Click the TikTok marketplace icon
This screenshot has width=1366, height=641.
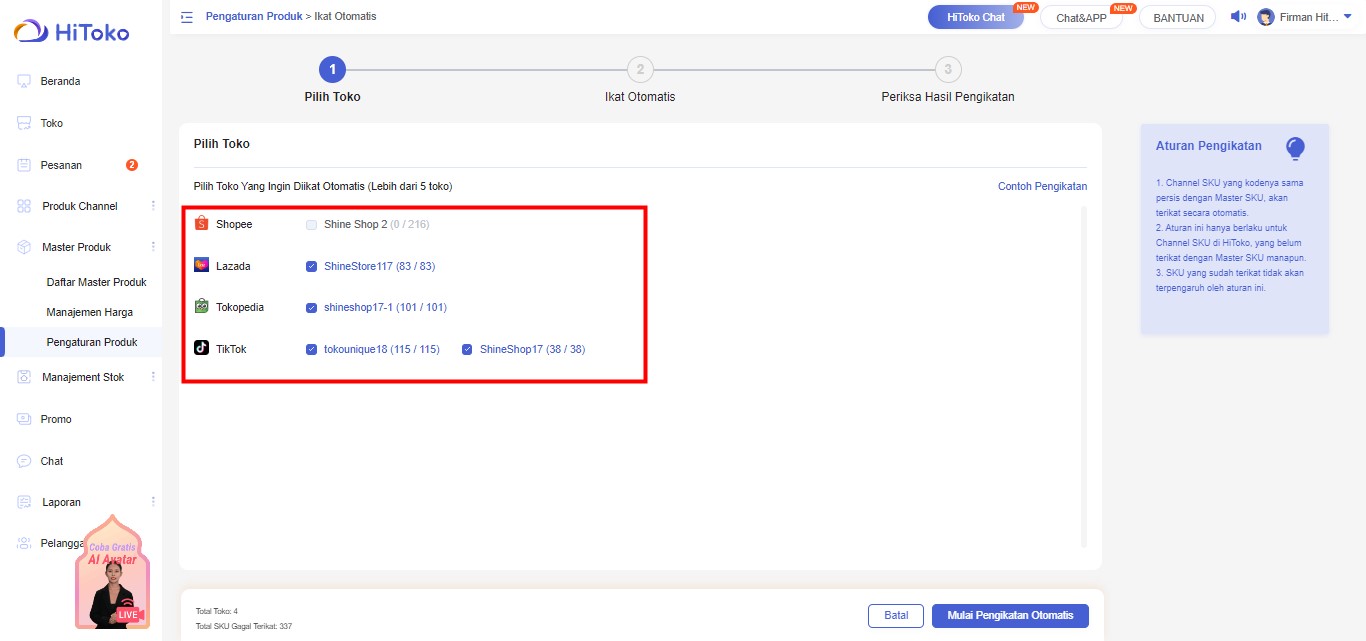202,349
